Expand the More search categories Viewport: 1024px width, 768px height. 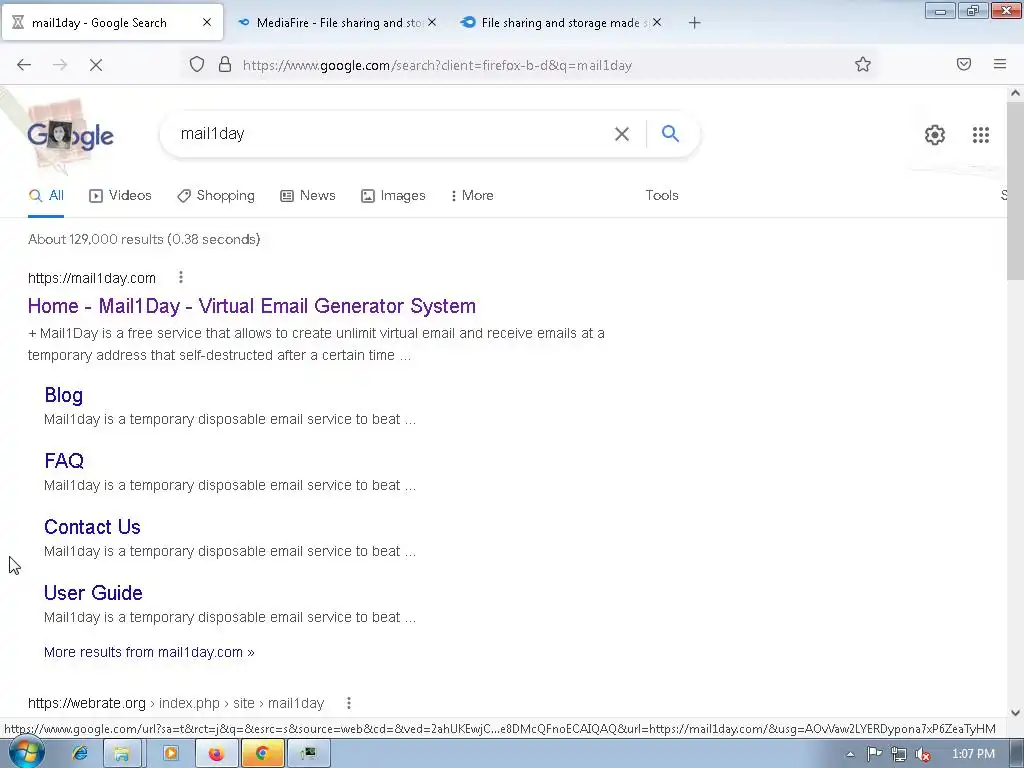tap(472, 195)
